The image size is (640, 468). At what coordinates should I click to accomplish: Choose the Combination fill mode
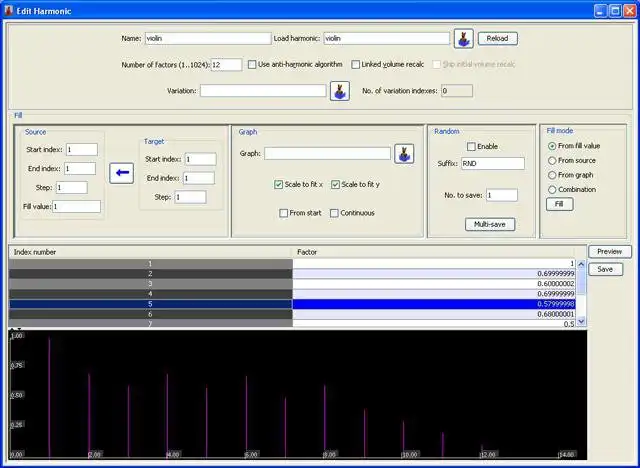(552, 189)
